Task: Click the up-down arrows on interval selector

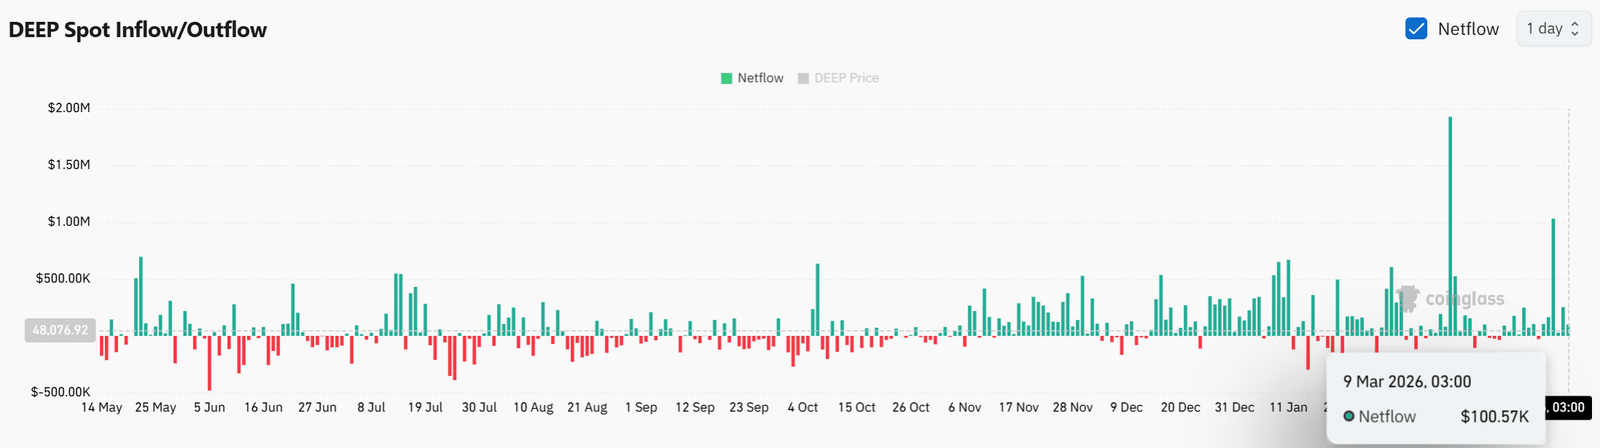Action: (1575, 29)
